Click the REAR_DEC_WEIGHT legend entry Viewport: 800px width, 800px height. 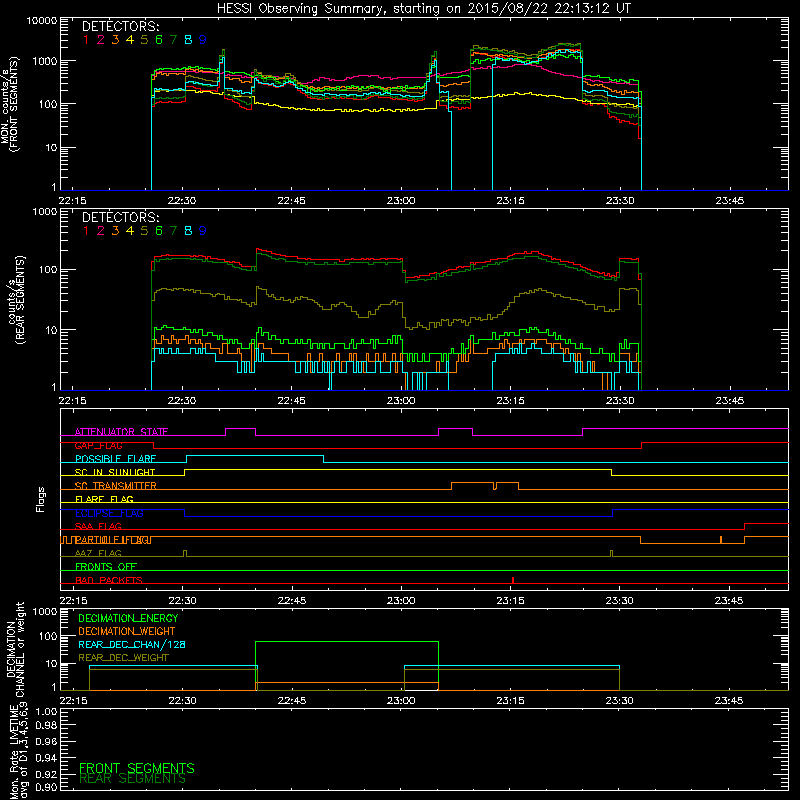[123, 658]
